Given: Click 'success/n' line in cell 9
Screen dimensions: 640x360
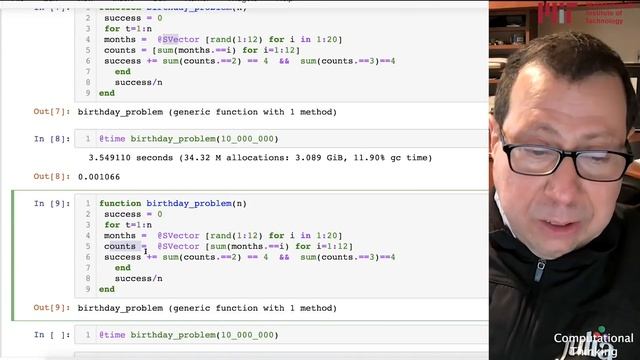Looking at the screenshot, I should 138,278.
